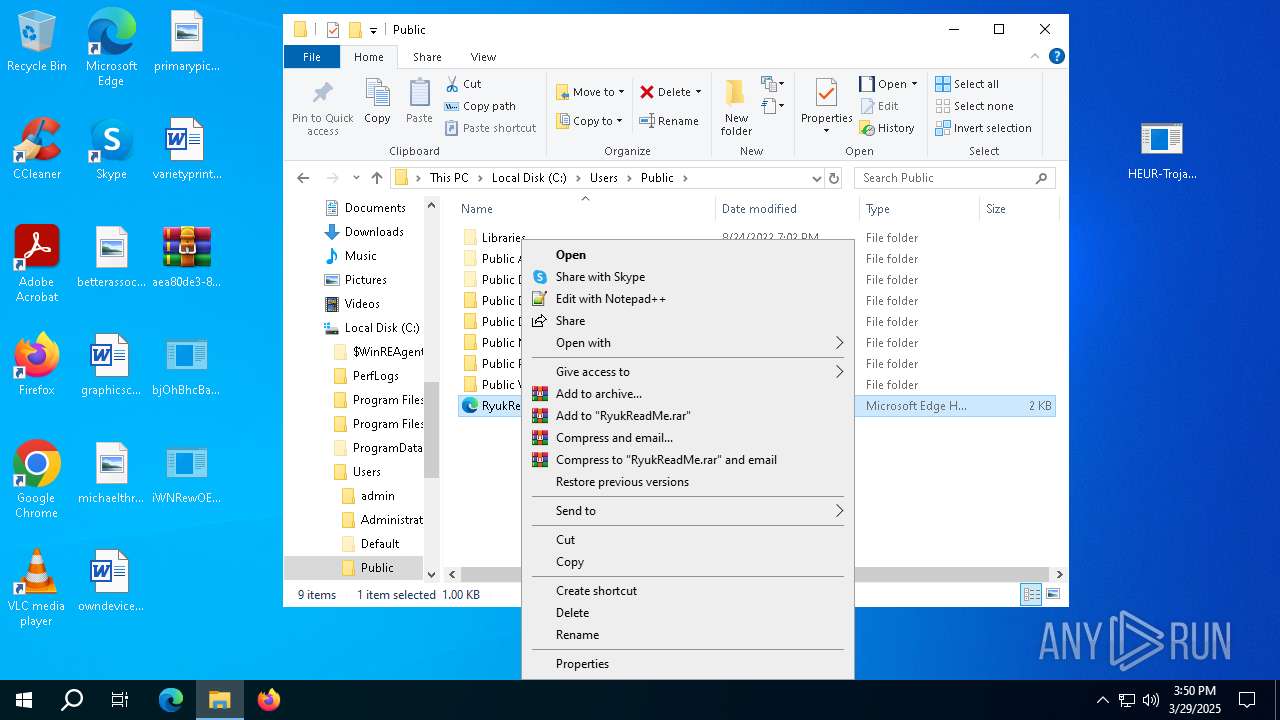Sort by the Type column header
Screen dimensions: 1280x720
click(919, 209)
